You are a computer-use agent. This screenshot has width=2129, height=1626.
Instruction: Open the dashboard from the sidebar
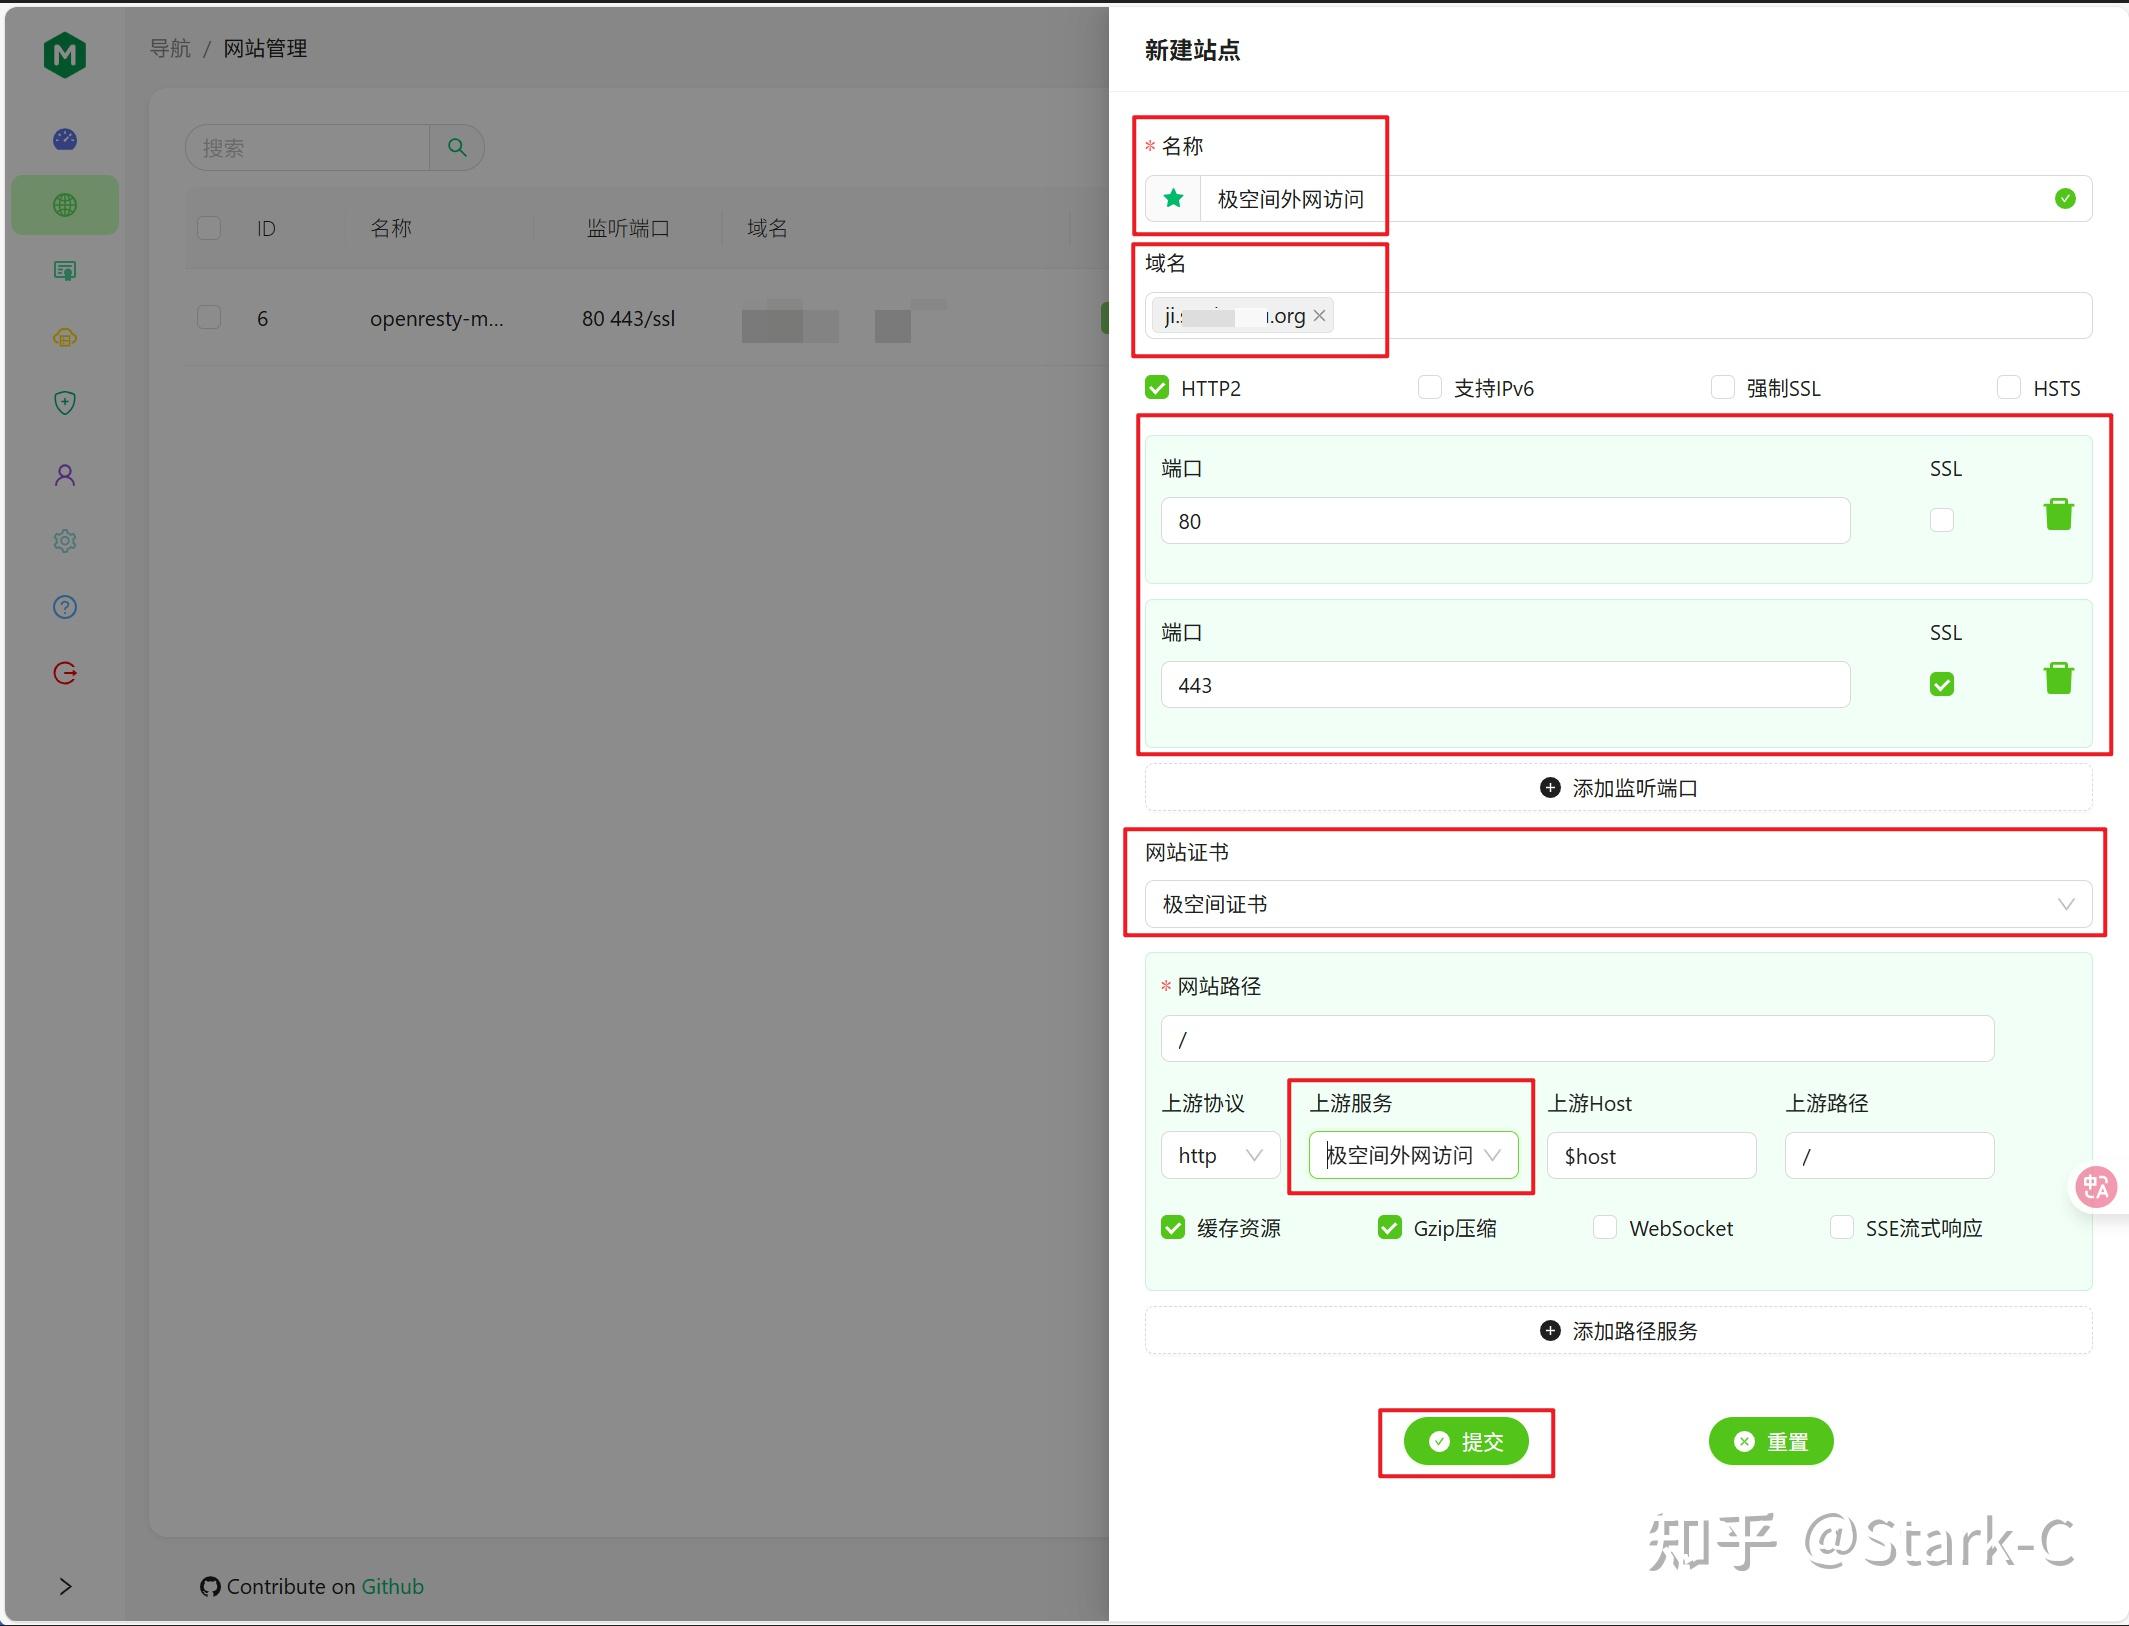tap(64, 140)
